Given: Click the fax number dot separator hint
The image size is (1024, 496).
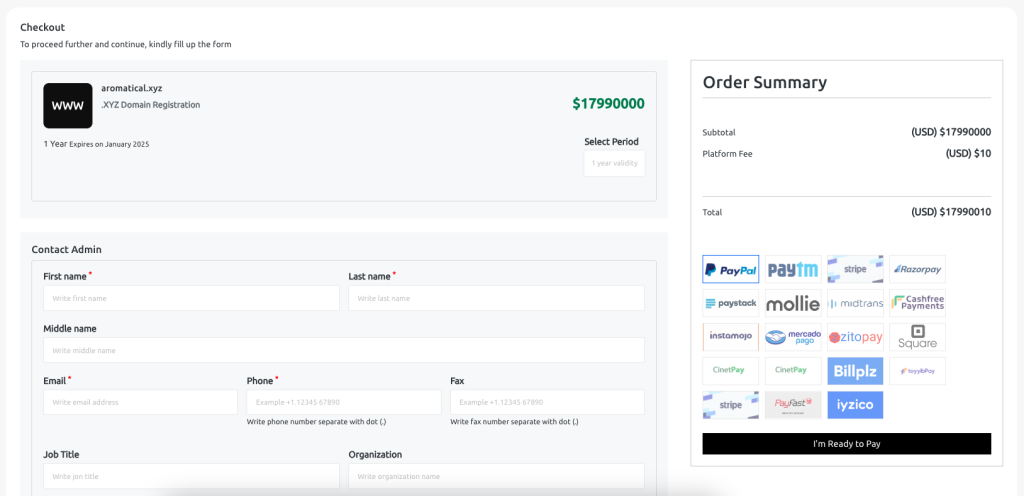Looking at the screenshot, I should (x=515, y=422).
